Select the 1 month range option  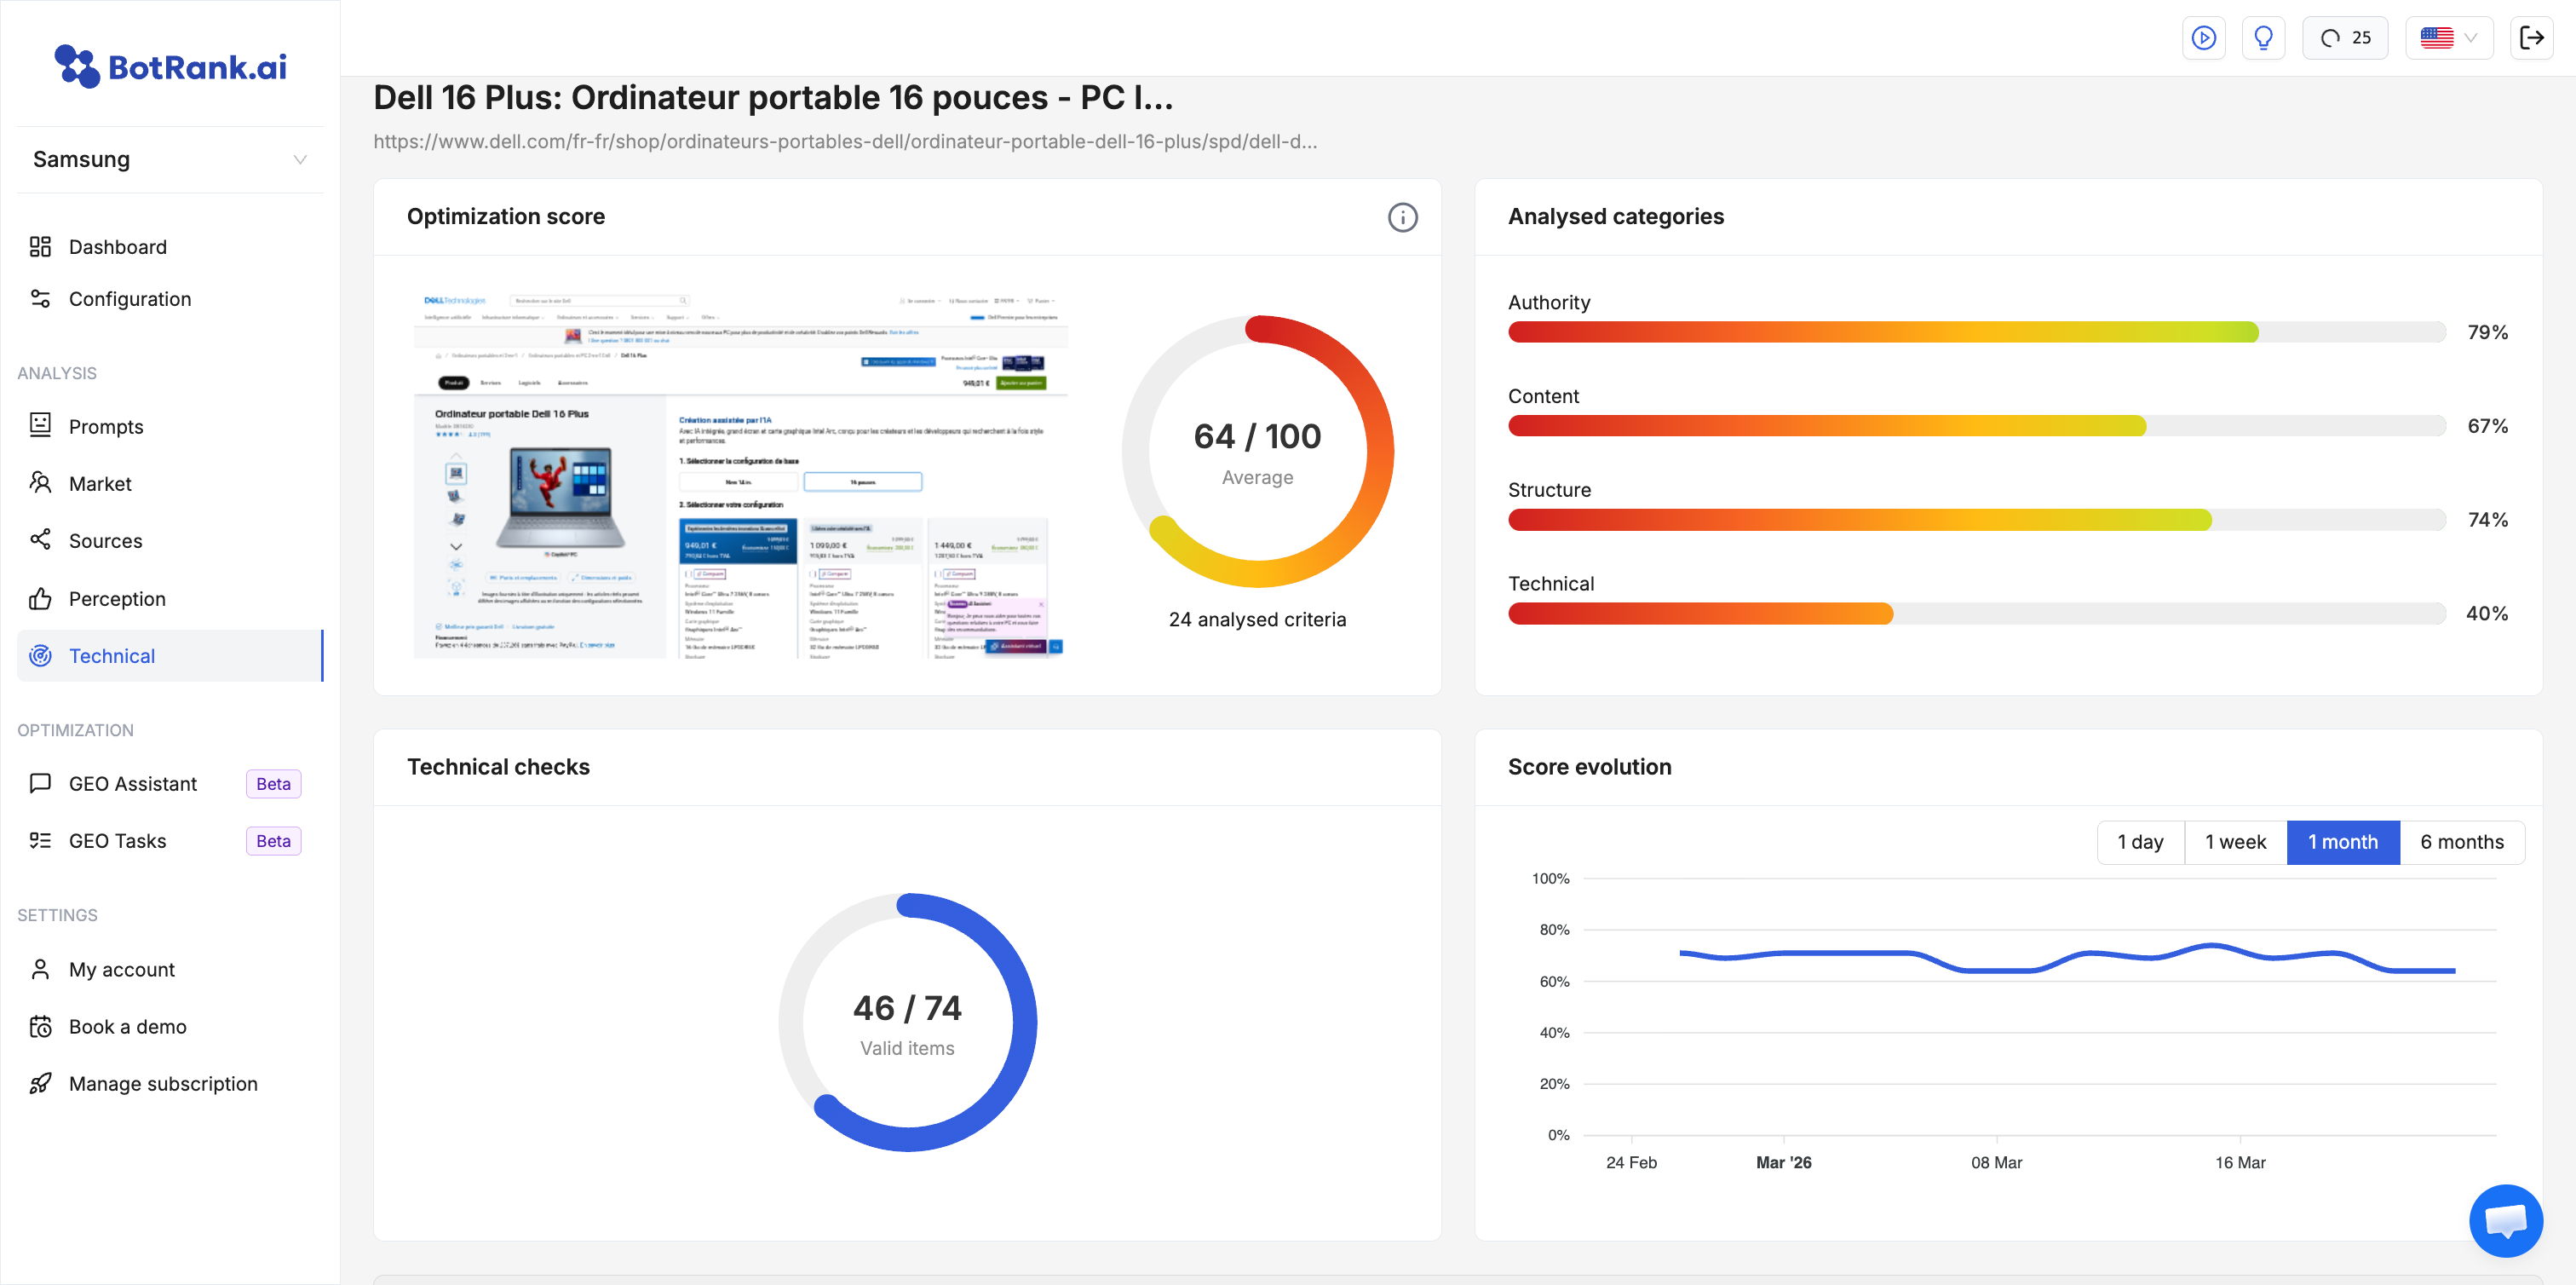click(2342, 842)
